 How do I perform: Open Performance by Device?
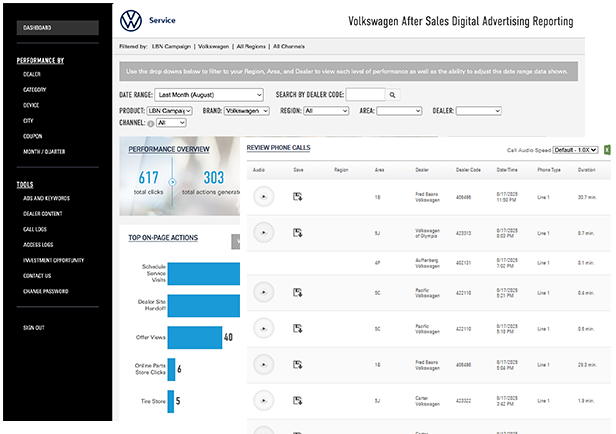coord(31,105)
